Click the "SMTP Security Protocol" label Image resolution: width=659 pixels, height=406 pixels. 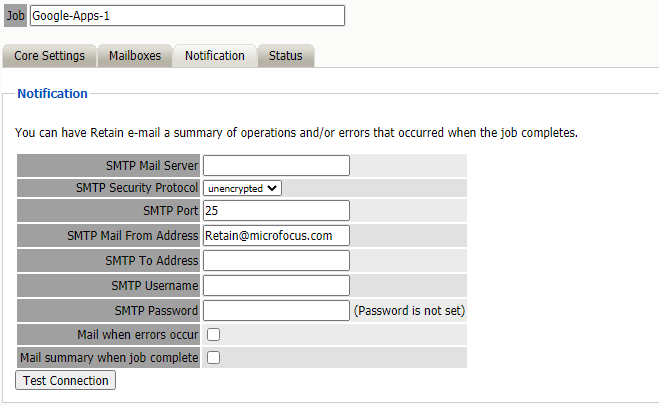click(x=137, y=187)
